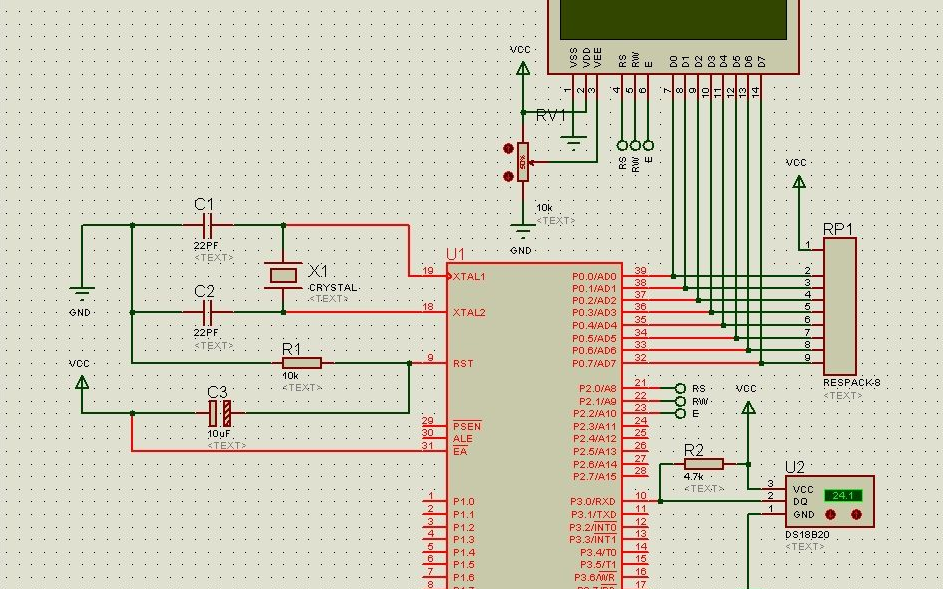Viewport: 943px width, 589px height.
Task: Click the 22PF value under C2
Action: pyautogui.click(x=206, y=333)
